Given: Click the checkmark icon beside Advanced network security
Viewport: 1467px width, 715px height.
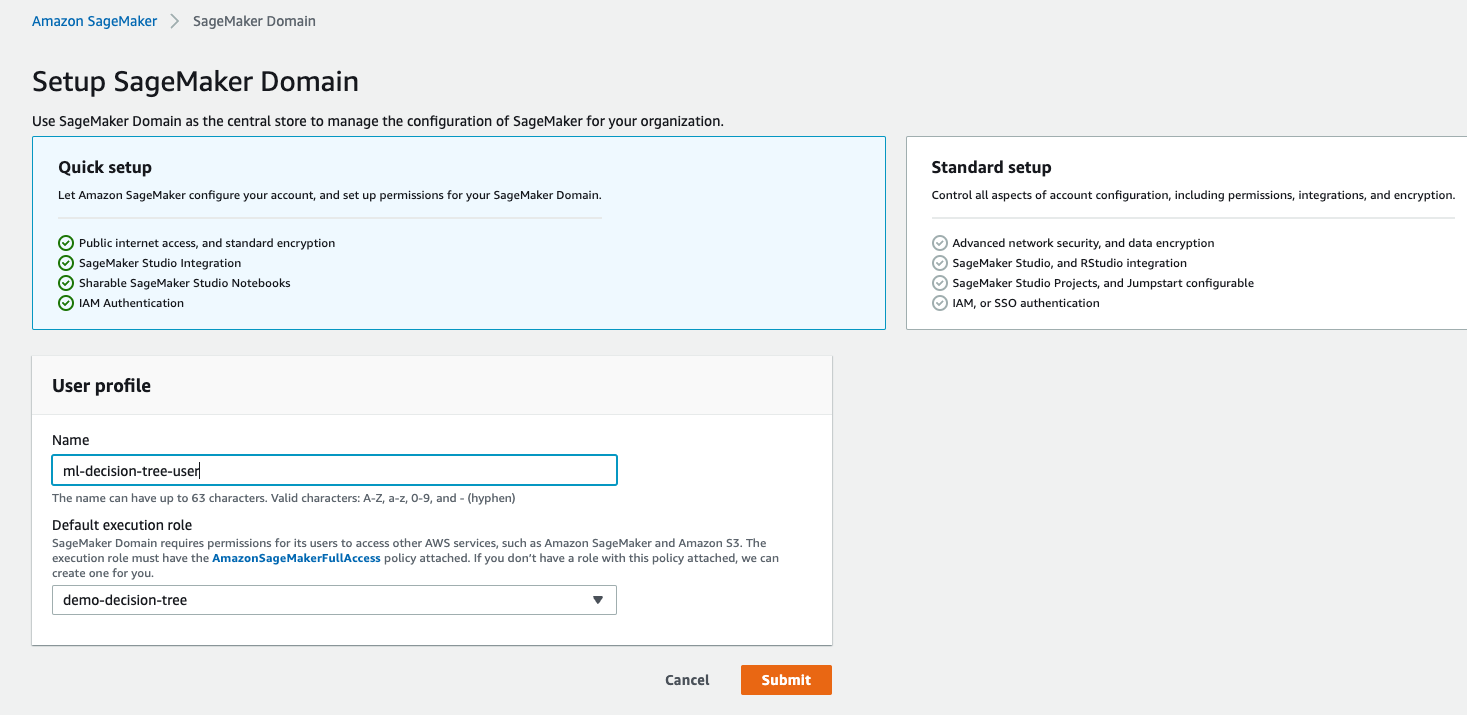Looking at the screenshot, I should coord(940,242).
